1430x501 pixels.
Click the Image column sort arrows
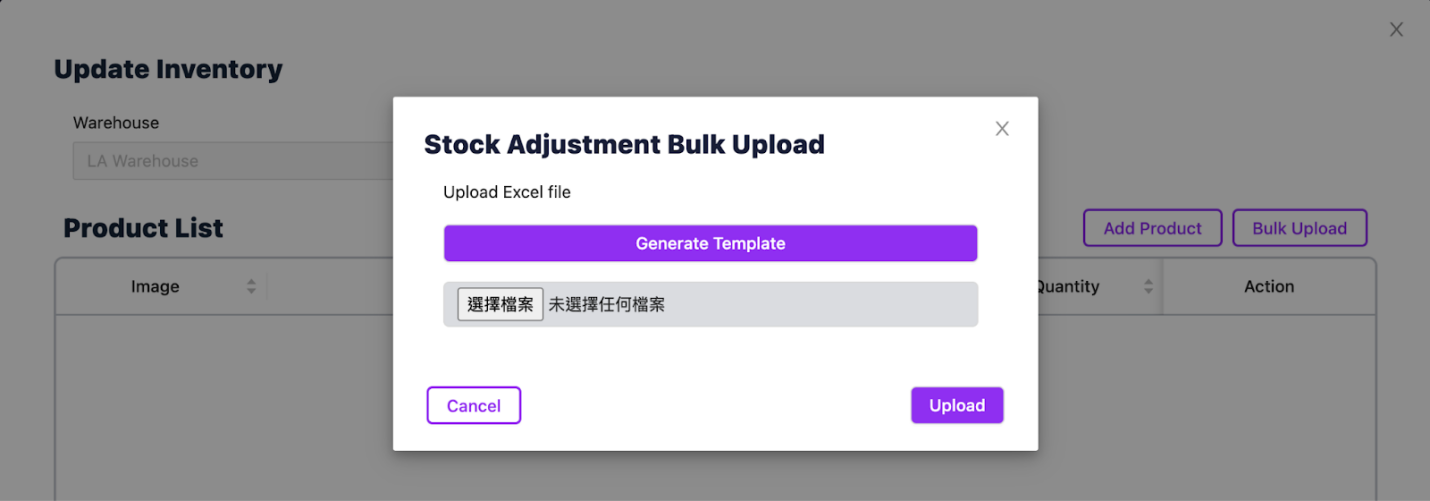tap(251, 287)
